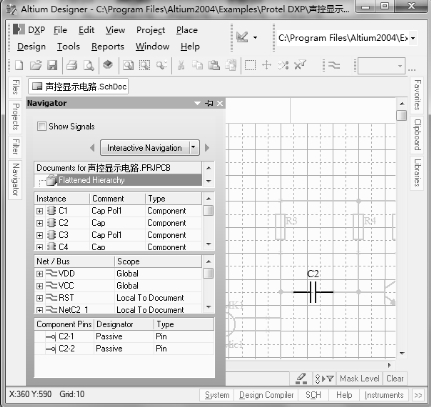431x407 pixels.
Task: Click the Cut scissors icon
Action: pyautogui.click(x=181, y=65)
